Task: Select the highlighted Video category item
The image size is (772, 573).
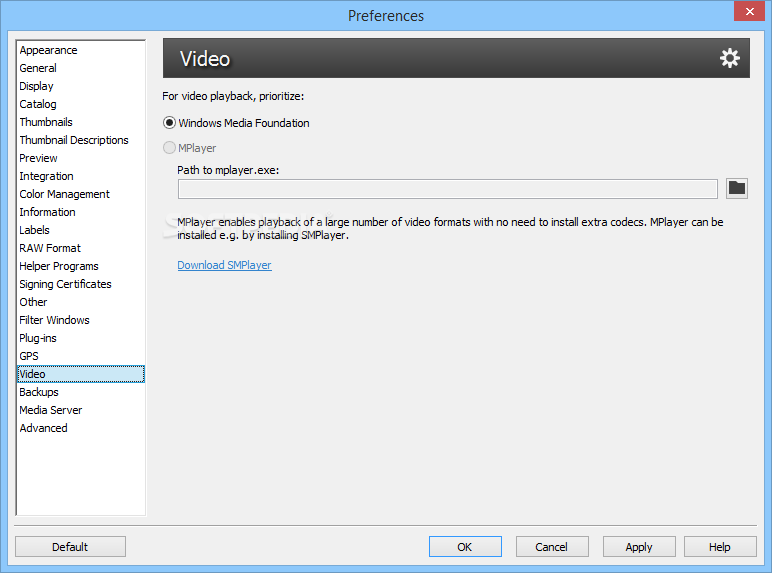Action: 81,374
